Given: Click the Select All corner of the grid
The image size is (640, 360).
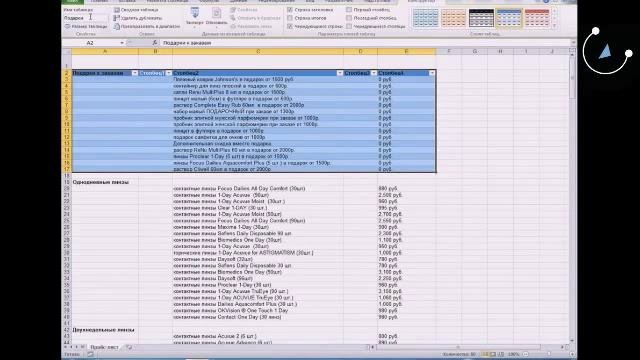Looking at the screenshot, I should [67, 51].
